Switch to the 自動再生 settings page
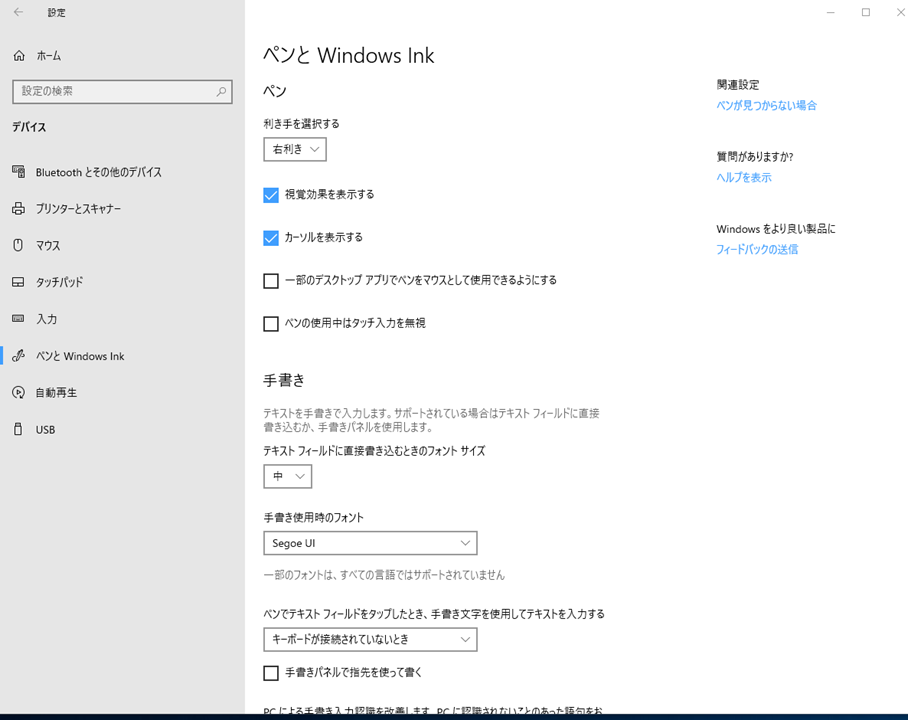Image resolution: width=908 pixels, height=720 pixels. 122,393
